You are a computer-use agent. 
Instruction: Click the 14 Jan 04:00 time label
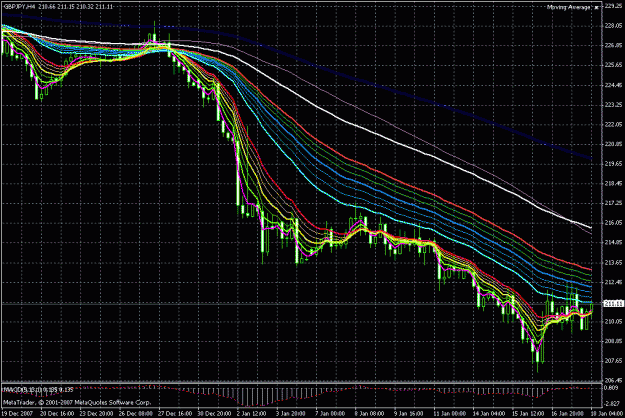click(x=489, y=414)
